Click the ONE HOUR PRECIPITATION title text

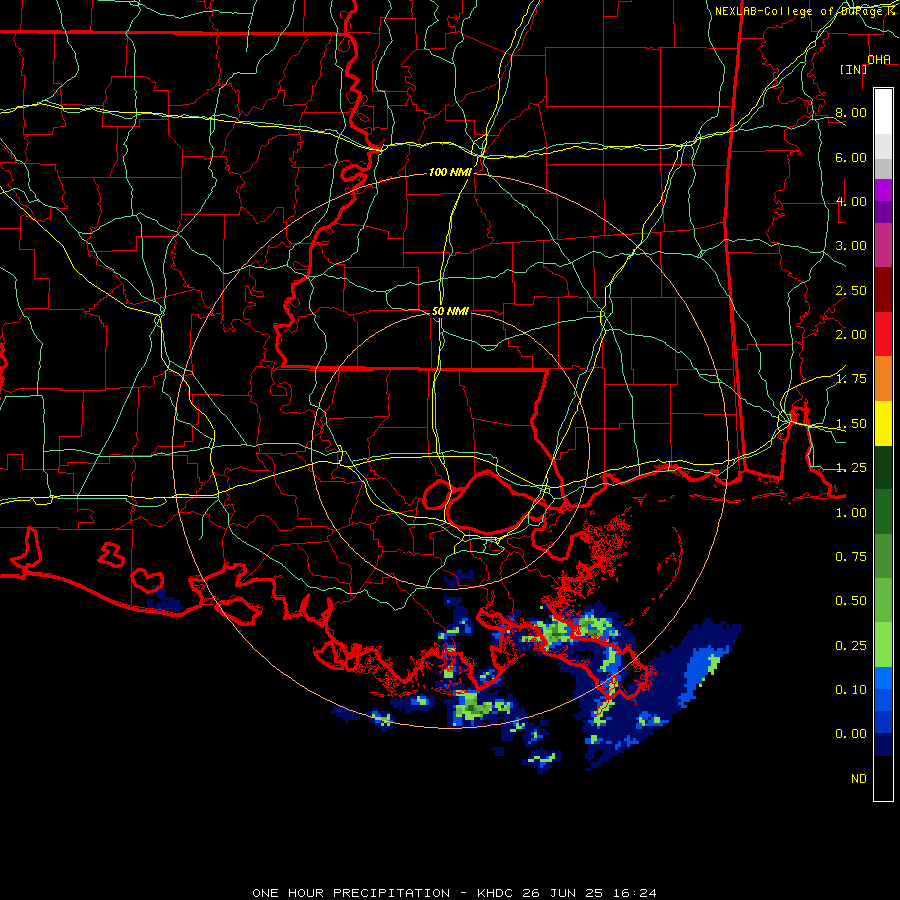click(351, 893)
